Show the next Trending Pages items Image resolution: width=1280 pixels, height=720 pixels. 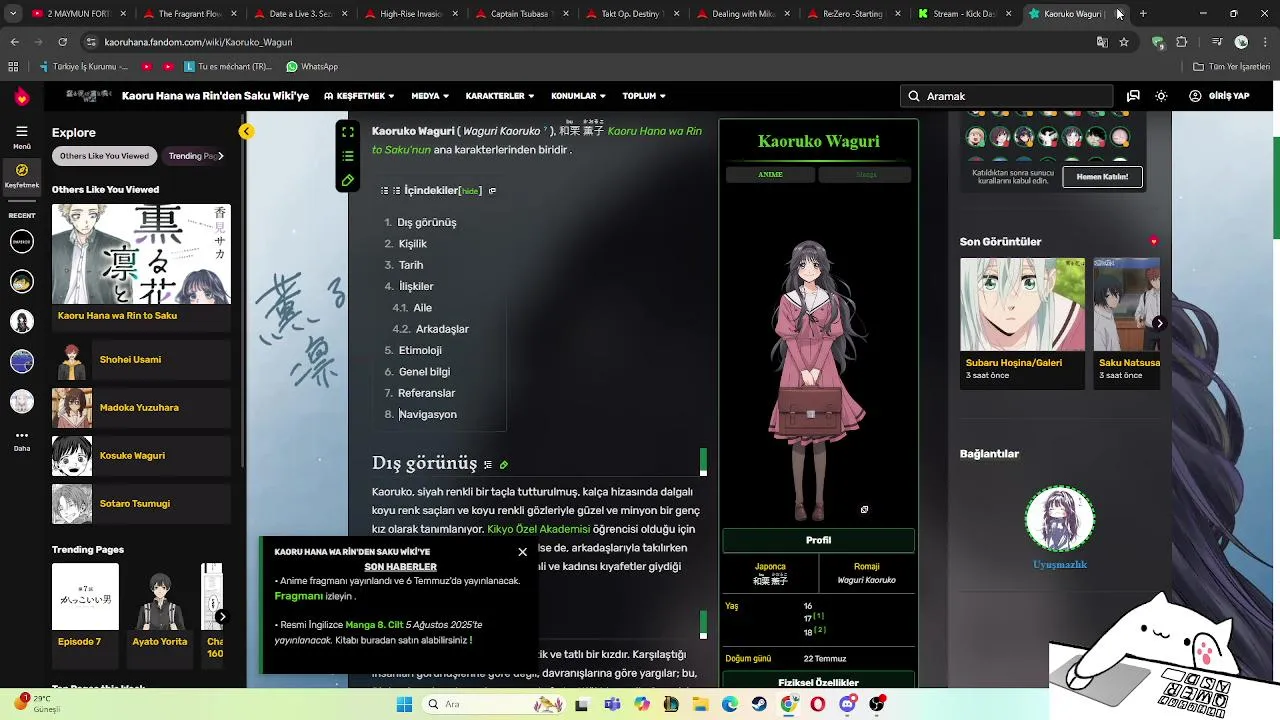point(222,617)
